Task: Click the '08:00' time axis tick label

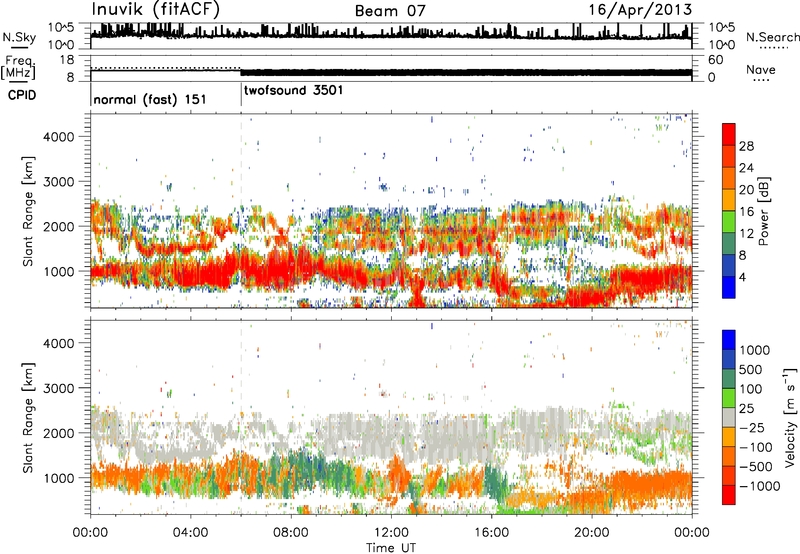Action: coord(291,532)
